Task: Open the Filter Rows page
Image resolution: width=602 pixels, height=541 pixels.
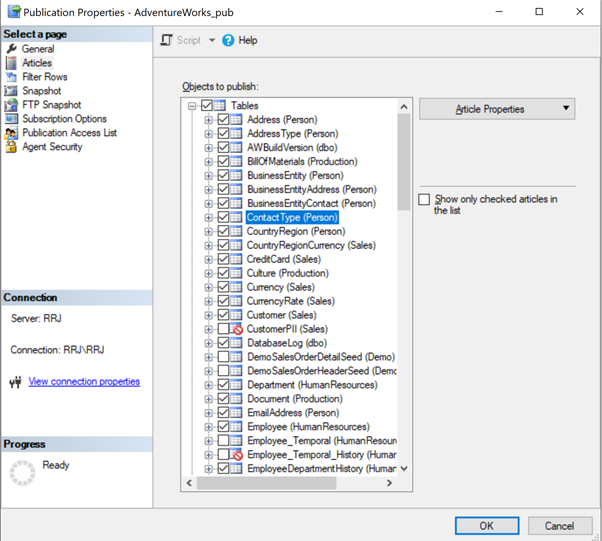Action: 45,77
